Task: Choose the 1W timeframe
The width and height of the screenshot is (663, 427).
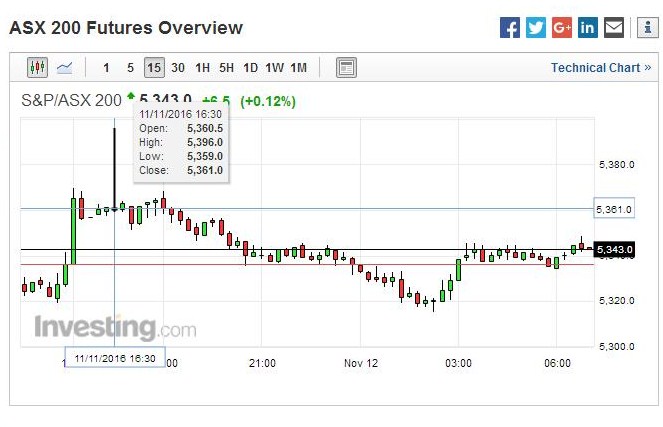Action: pyautogui.click(x=274, y=68)
